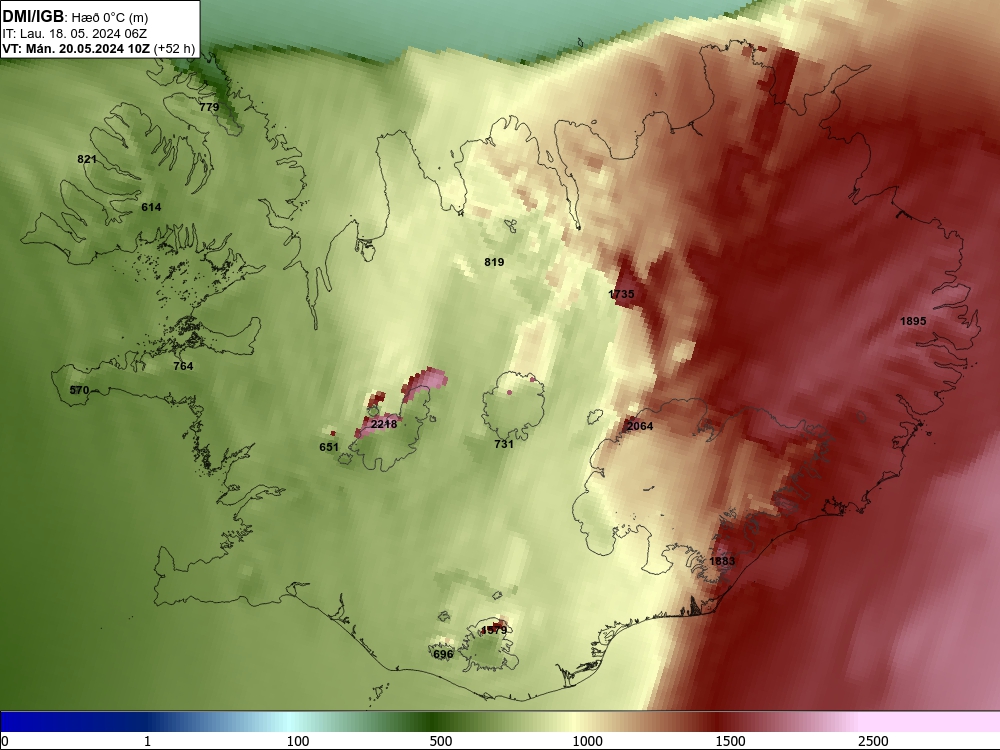The image size is (1000, 750).
Task: Click the 614 value in Westfjords
Action: pyautogui.click(x=151, y=207)
